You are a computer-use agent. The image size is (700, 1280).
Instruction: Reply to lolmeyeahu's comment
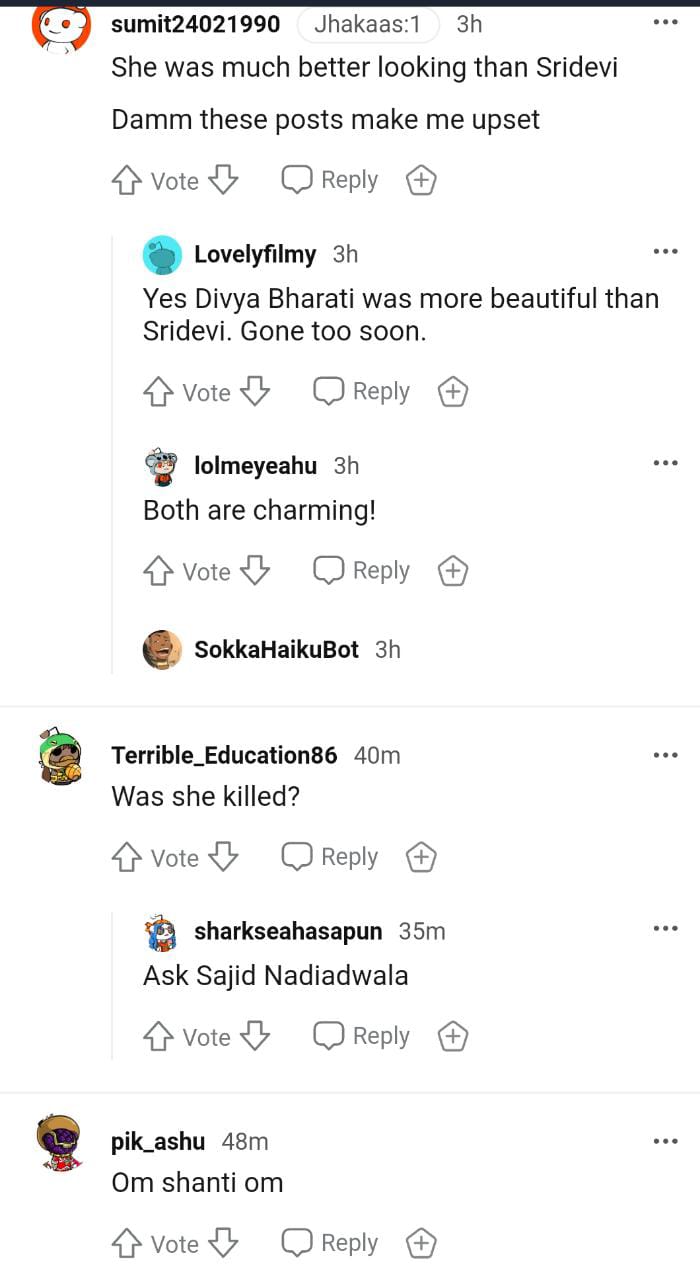[x=362, y=571]
